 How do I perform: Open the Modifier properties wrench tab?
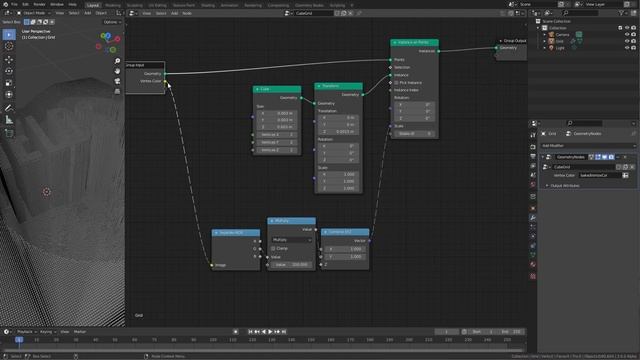(x=533, y=218)
